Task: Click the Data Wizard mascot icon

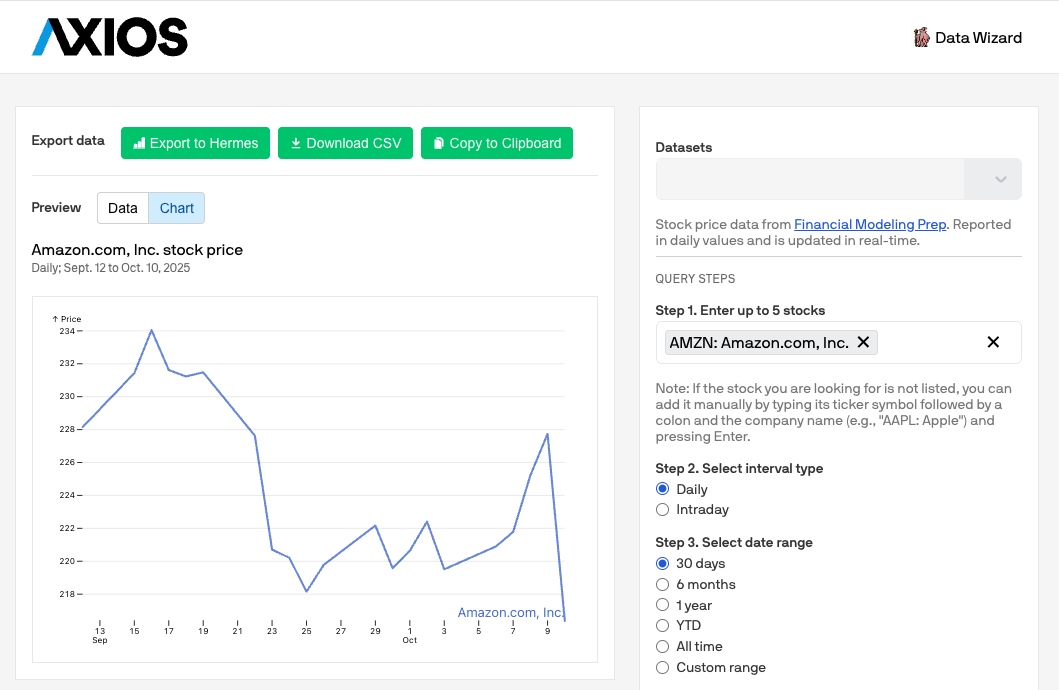Action: (920, 37)
